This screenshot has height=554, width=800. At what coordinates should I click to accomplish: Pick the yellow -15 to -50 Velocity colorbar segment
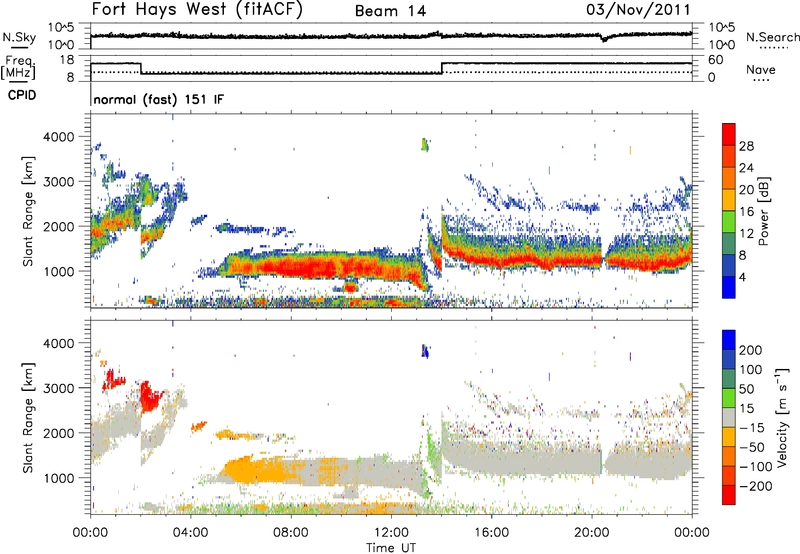tap(729, 437)
